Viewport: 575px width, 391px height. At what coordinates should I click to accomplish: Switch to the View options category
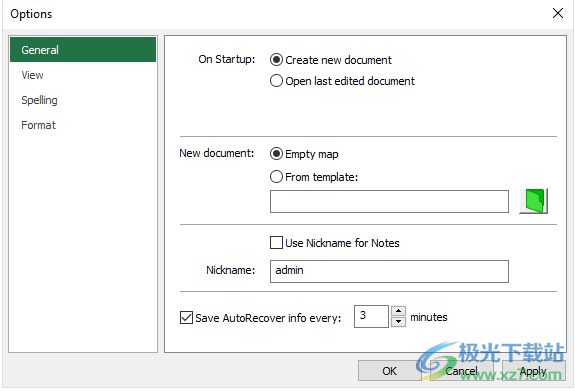pyautogui.click(x=83, y=75)
